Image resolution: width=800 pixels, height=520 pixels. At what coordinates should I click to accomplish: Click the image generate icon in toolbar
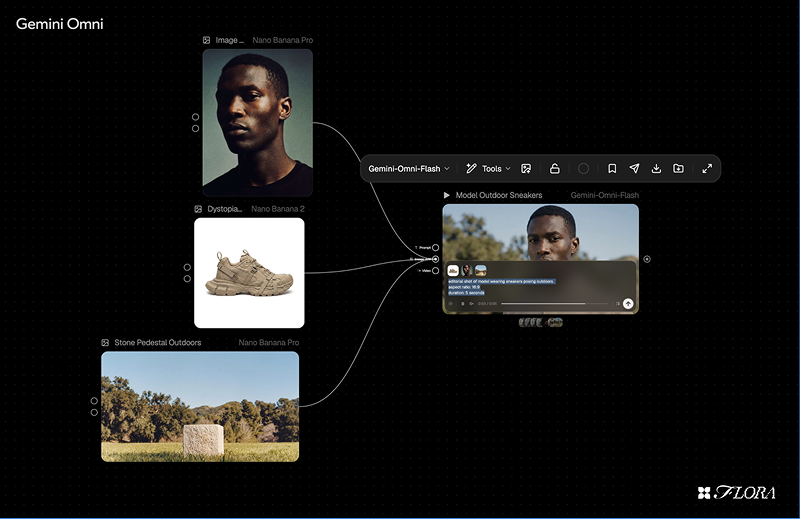[x=526, y=168]
